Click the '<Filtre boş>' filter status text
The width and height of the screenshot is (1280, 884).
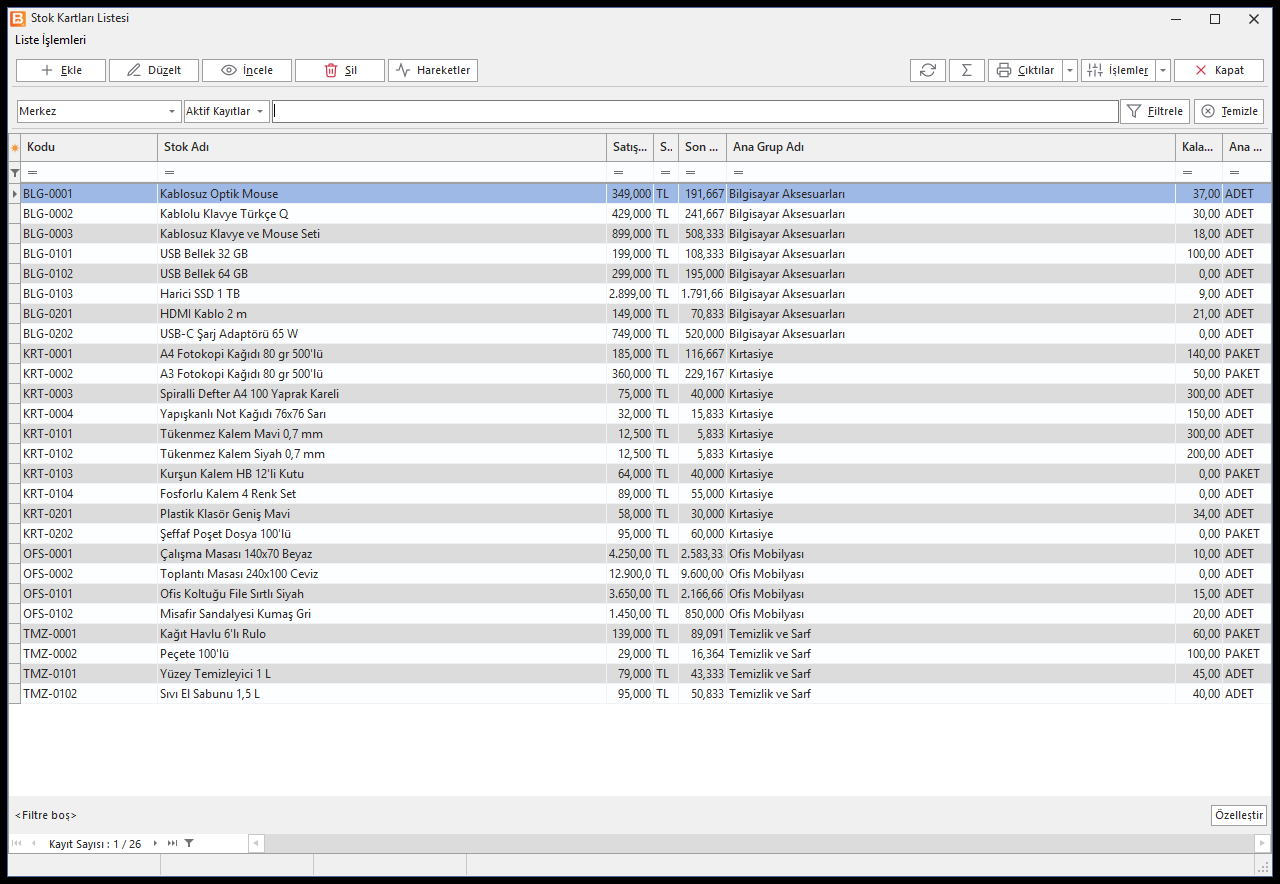[46, 815]
